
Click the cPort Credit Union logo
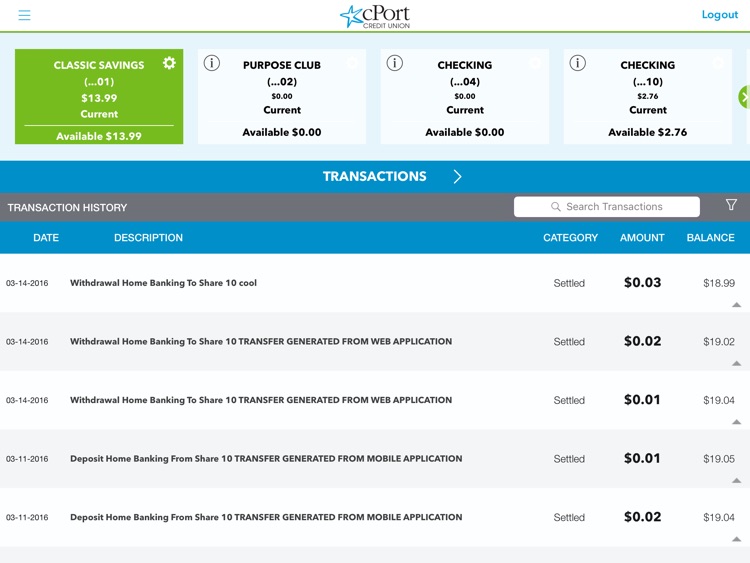(x=375, y=17)
